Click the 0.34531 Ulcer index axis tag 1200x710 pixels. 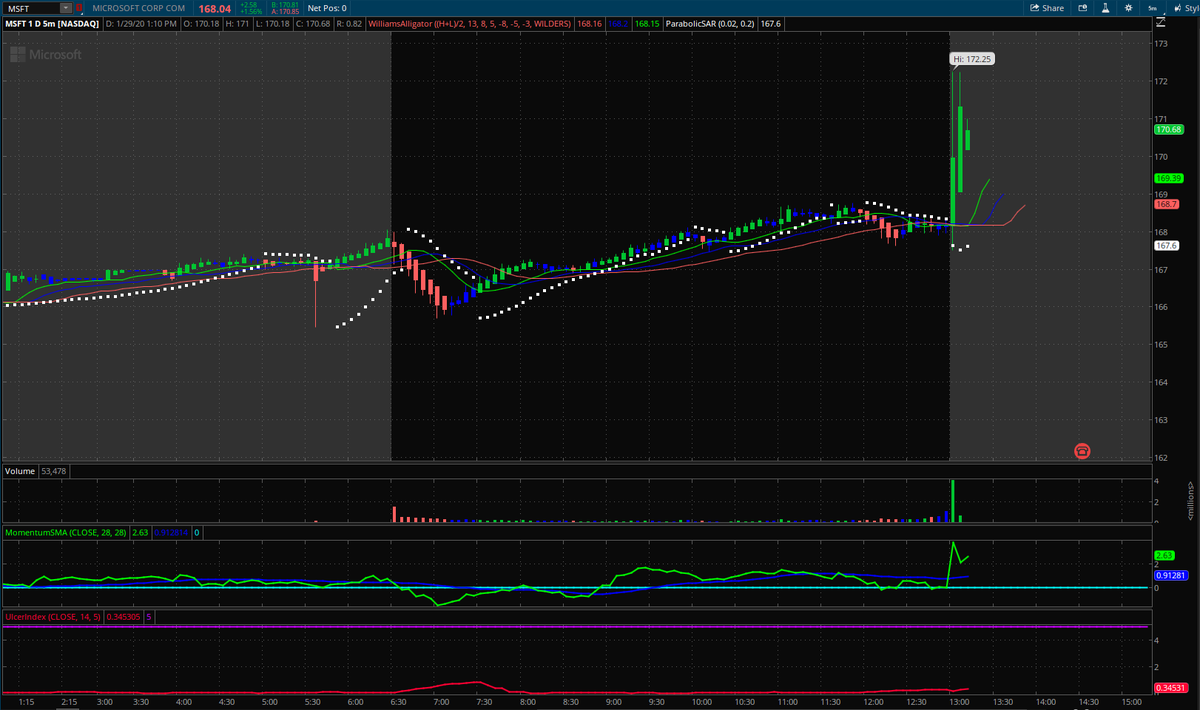pyautogui.click(x=1170, y=687)
